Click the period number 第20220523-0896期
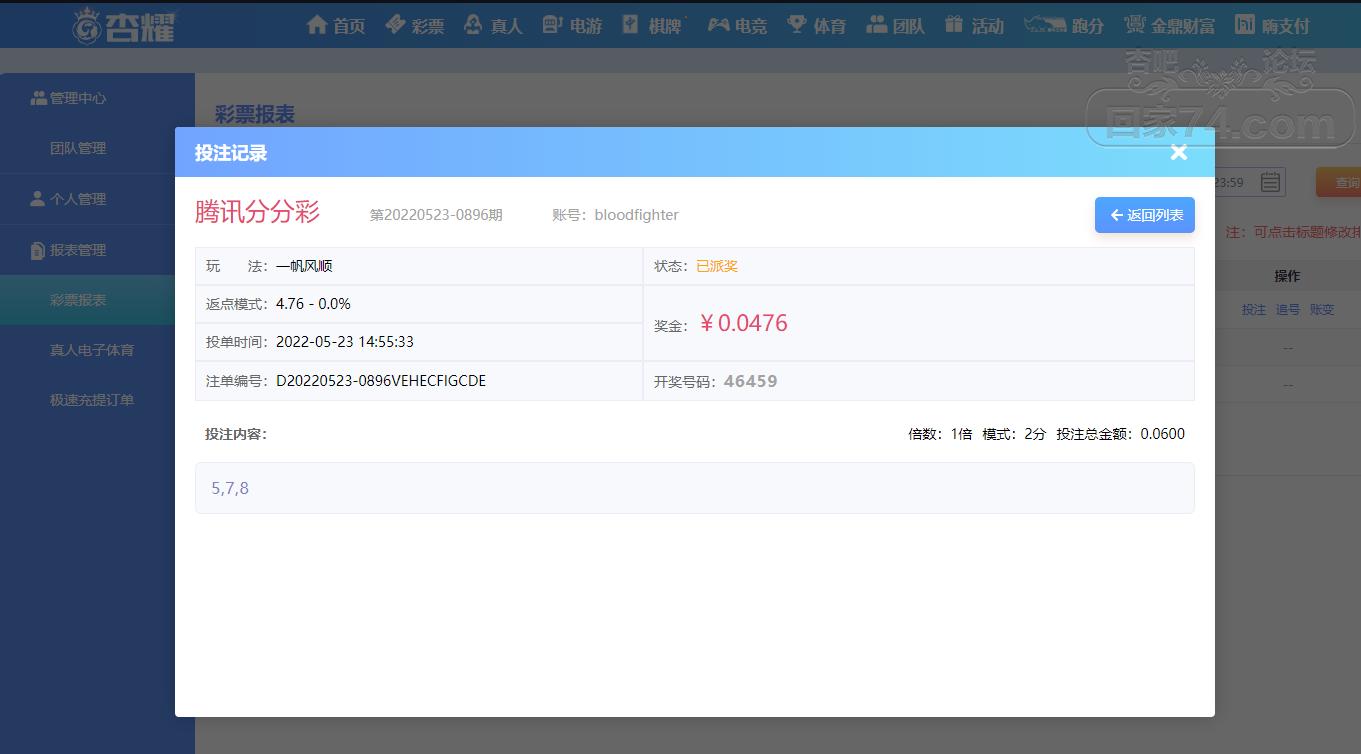Screen dimensions: 1361x754 pyautogui.click(x=436, y=215)
